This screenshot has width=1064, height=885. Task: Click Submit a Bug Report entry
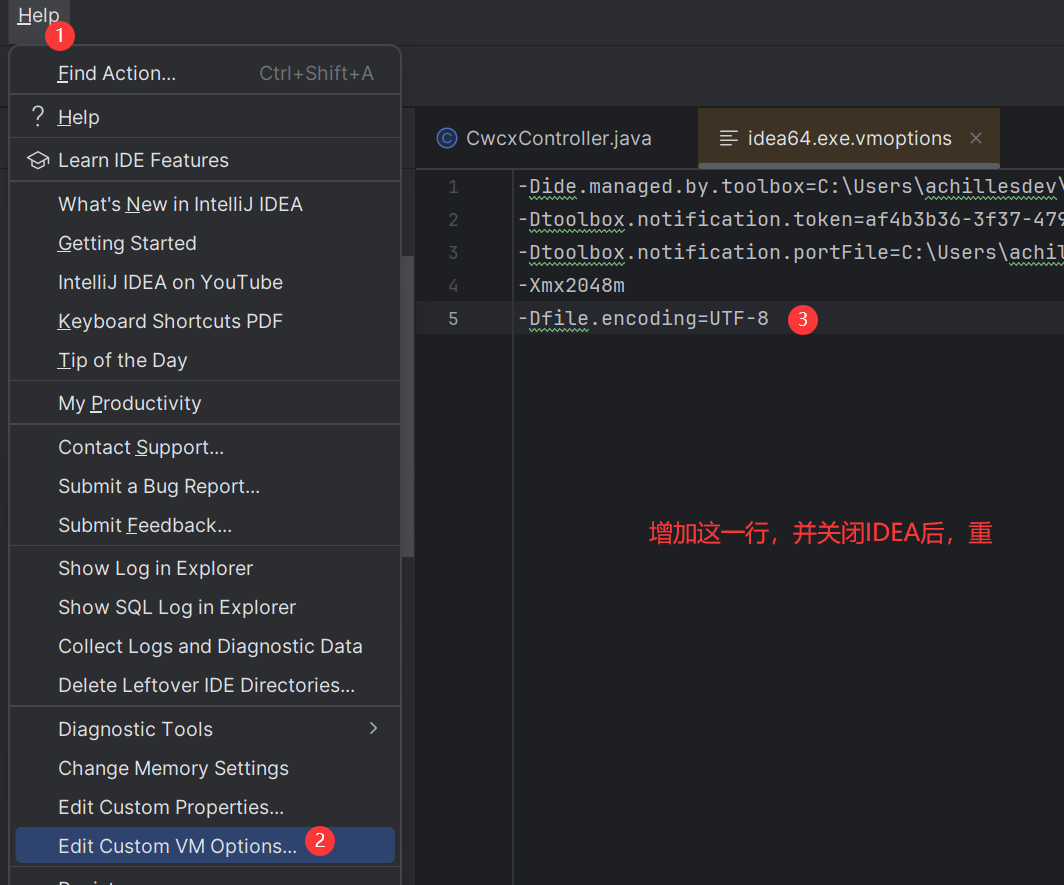pyautogui.click(x=159, y=486)
